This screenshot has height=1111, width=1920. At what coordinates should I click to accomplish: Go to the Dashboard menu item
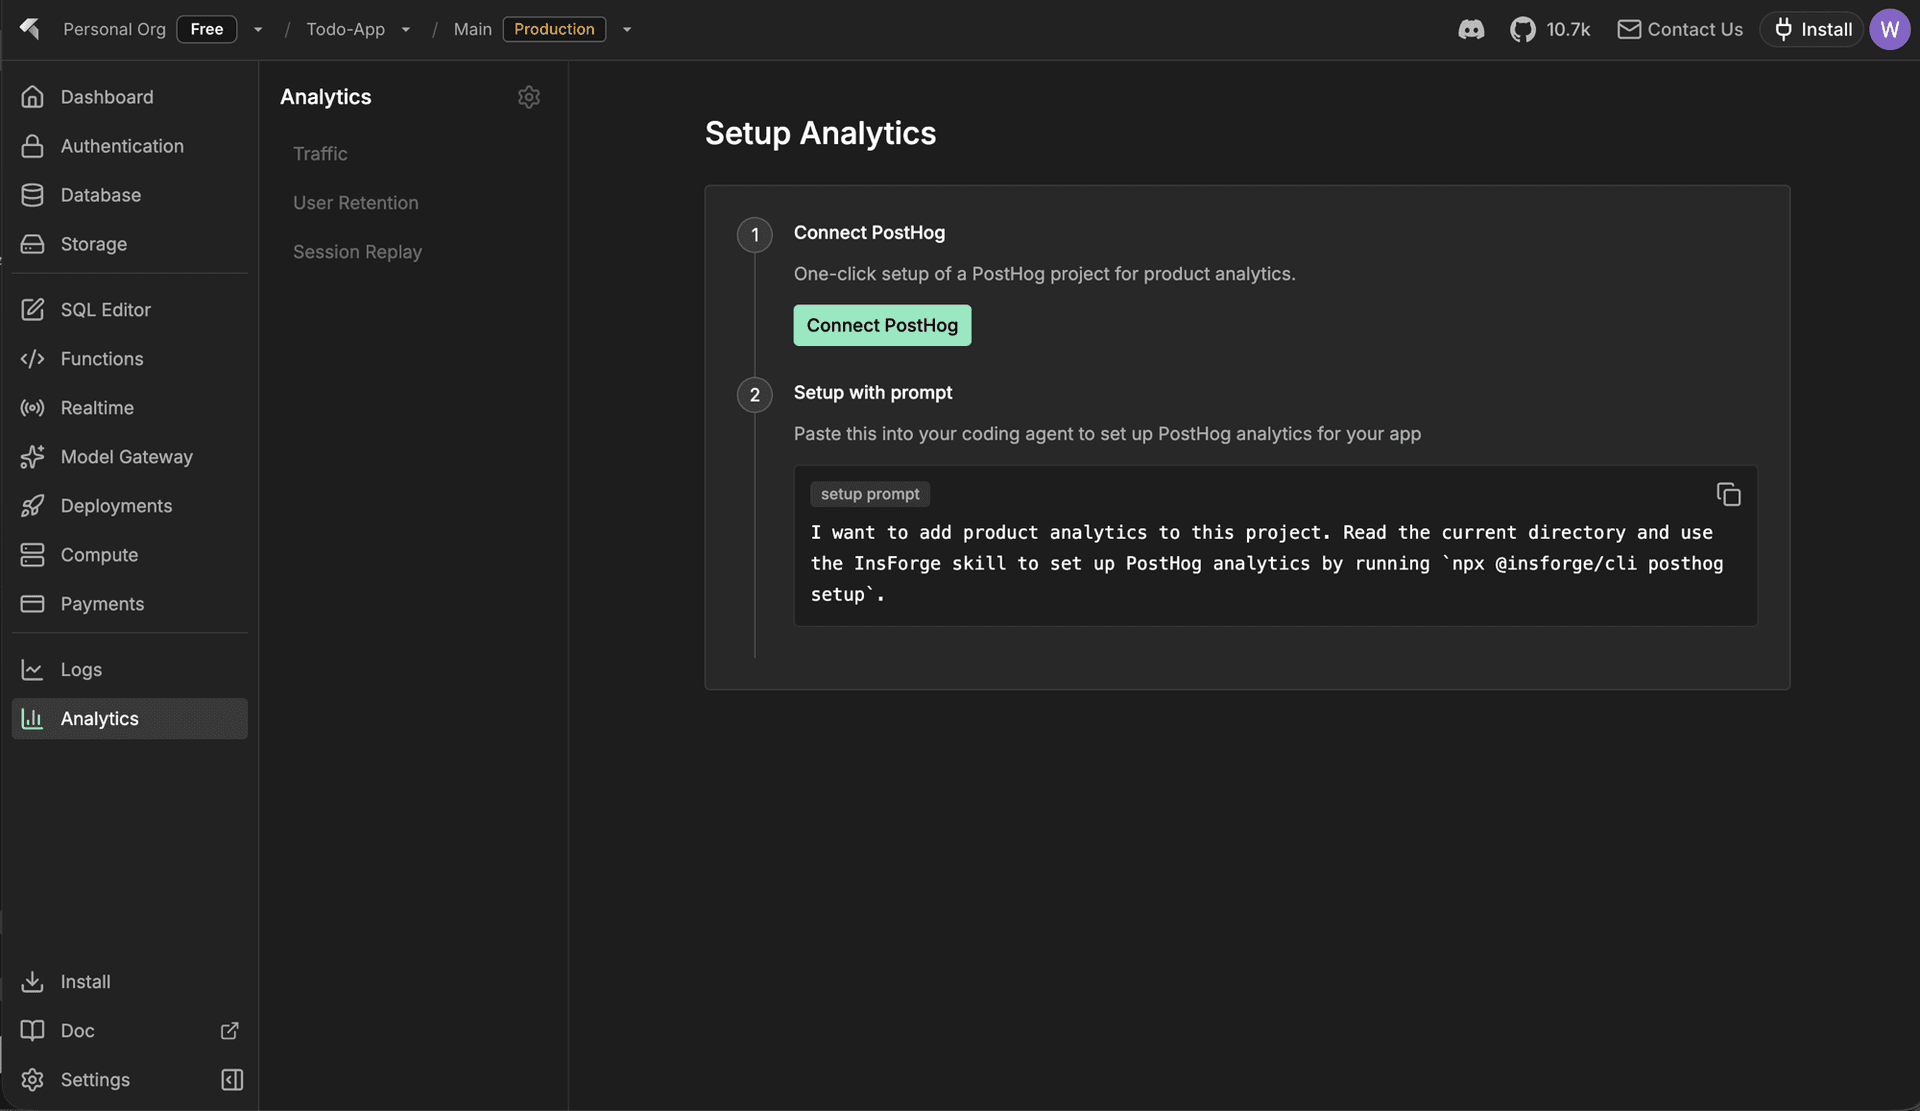tap(130, 97)
